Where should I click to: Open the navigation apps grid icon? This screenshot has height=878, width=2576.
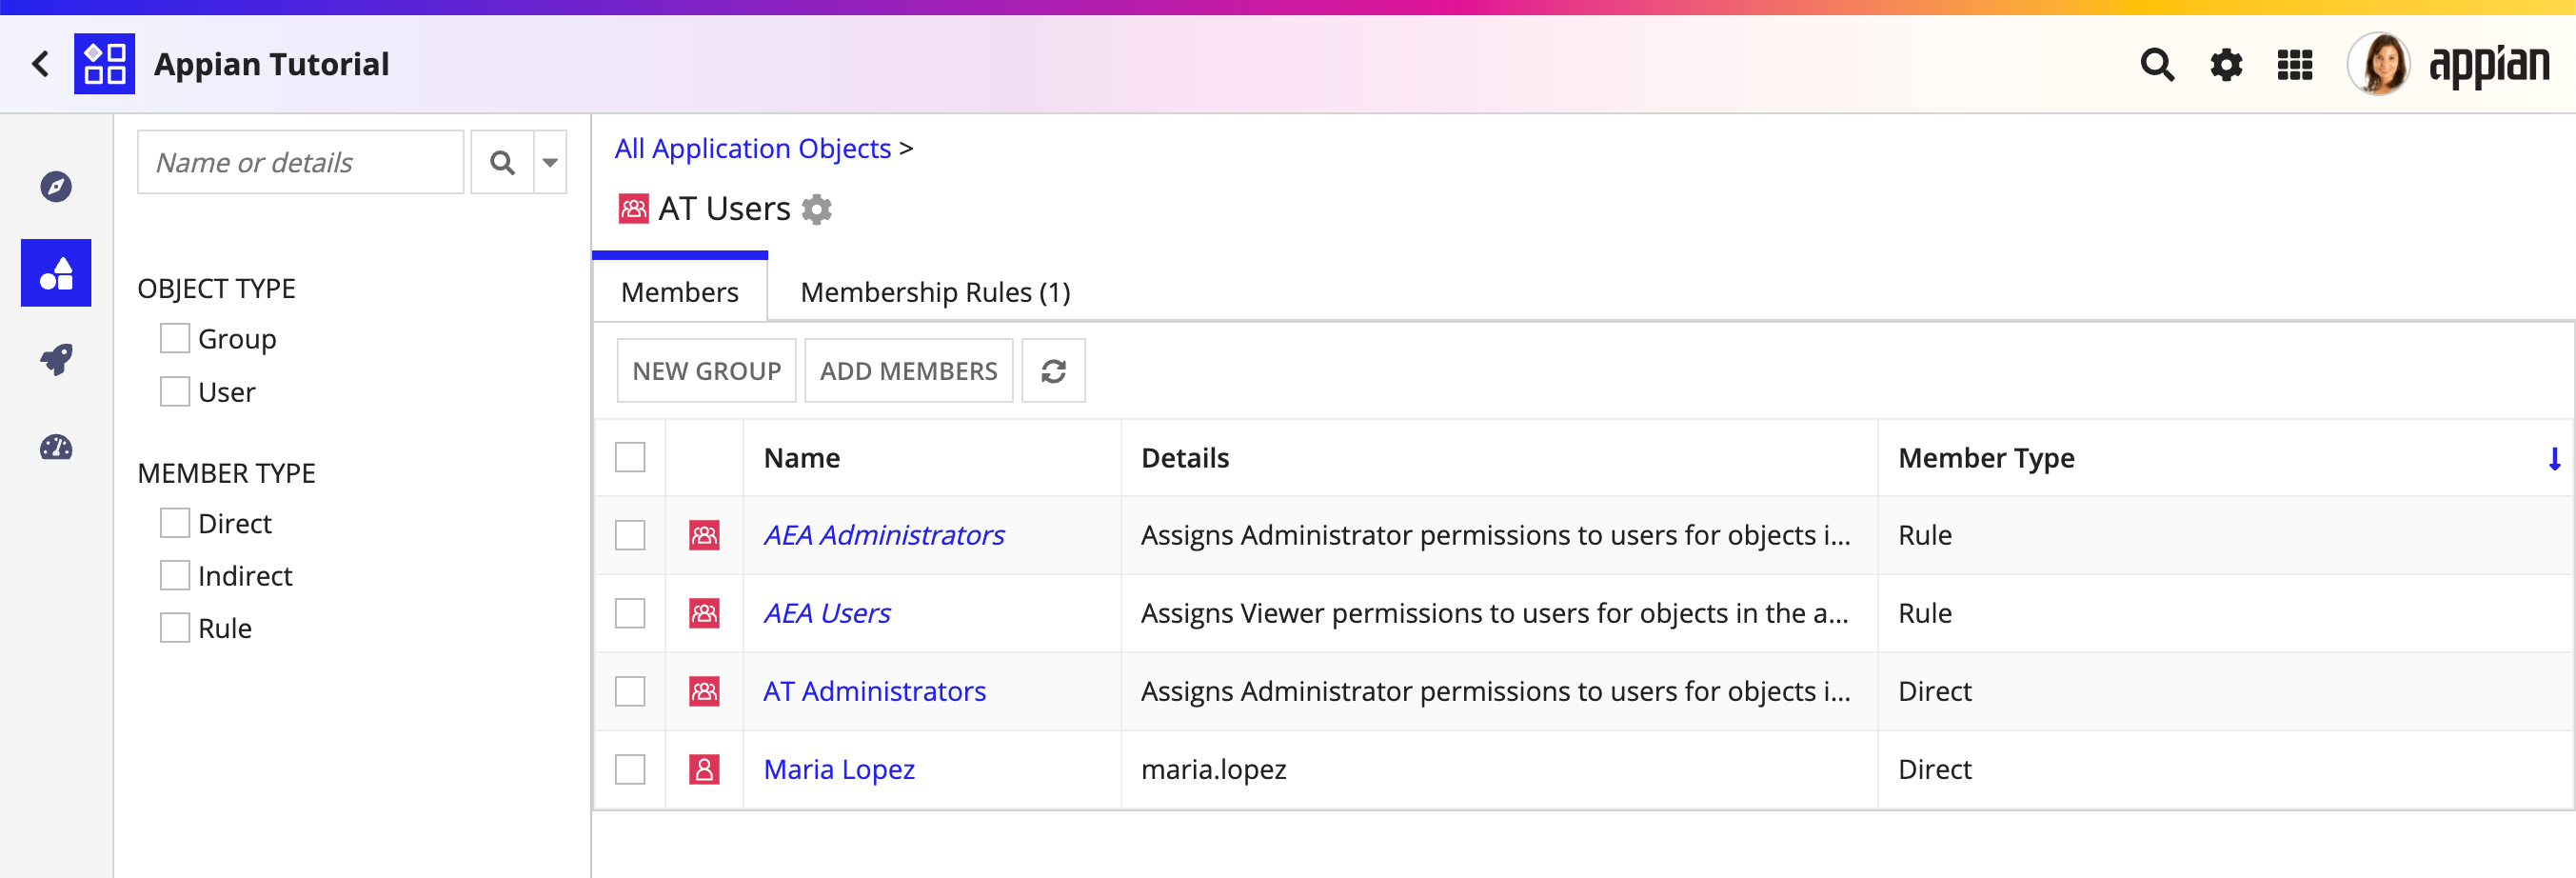(2295, 65)
